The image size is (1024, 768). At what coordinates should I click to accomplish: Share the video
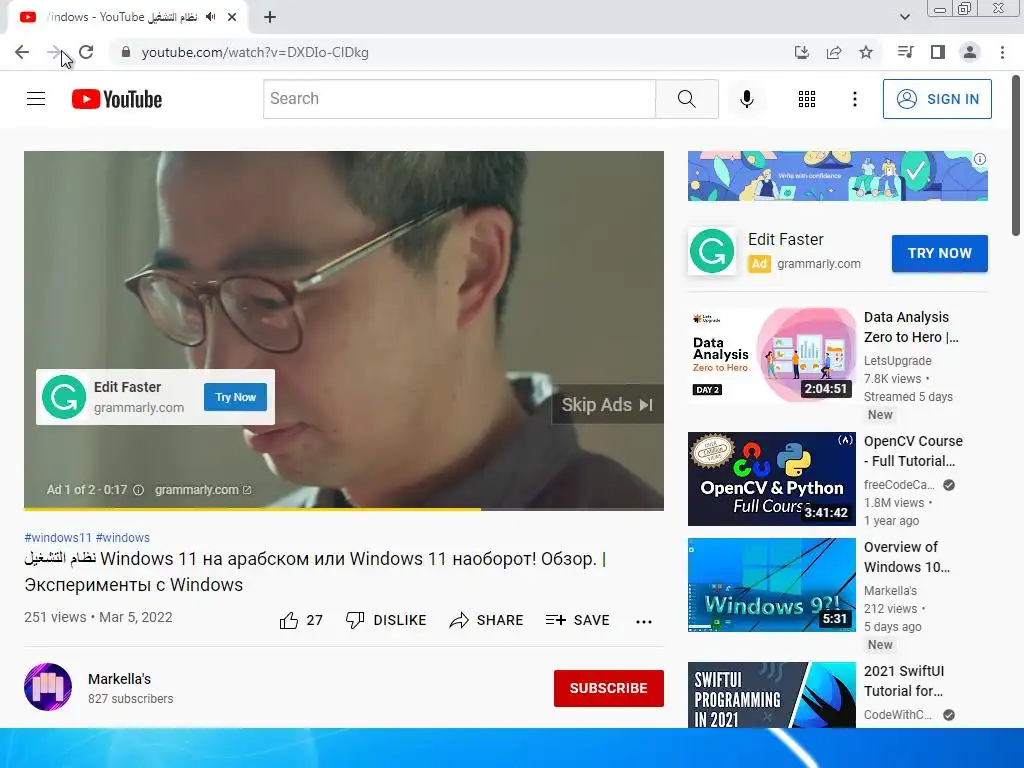pos(487,620)
